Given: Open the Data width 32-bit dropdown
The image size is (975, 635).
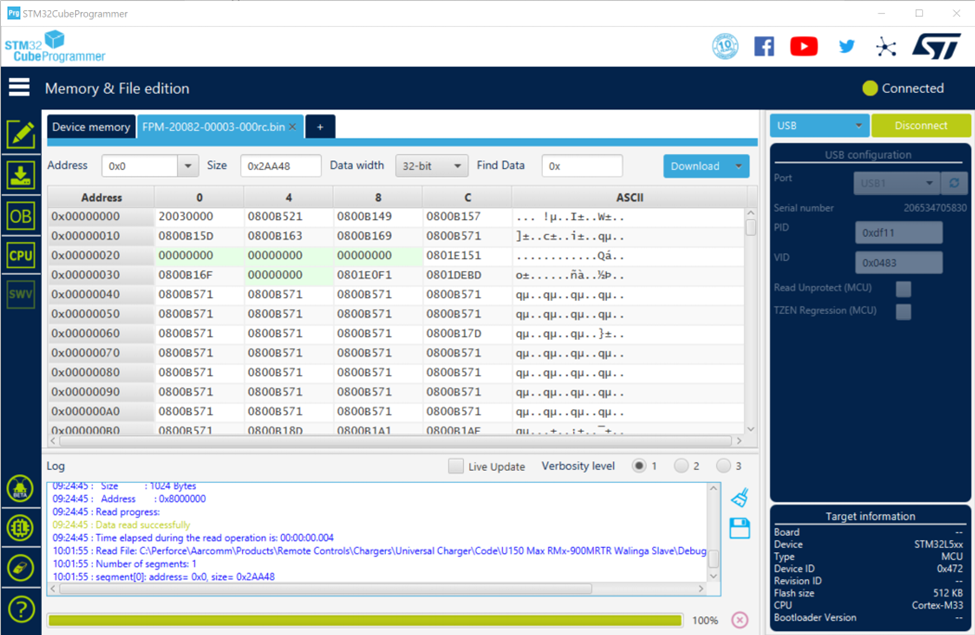Looking at the screenshot, I should tap(432, 166).
